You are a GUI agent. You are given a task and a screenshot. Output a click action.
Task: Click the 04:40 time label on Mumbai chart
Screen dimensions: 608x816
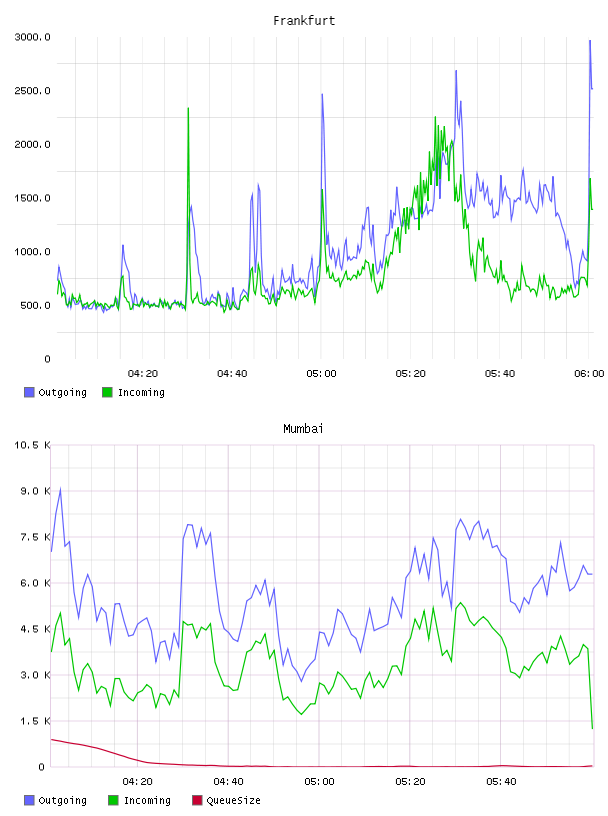pos(228,782)
